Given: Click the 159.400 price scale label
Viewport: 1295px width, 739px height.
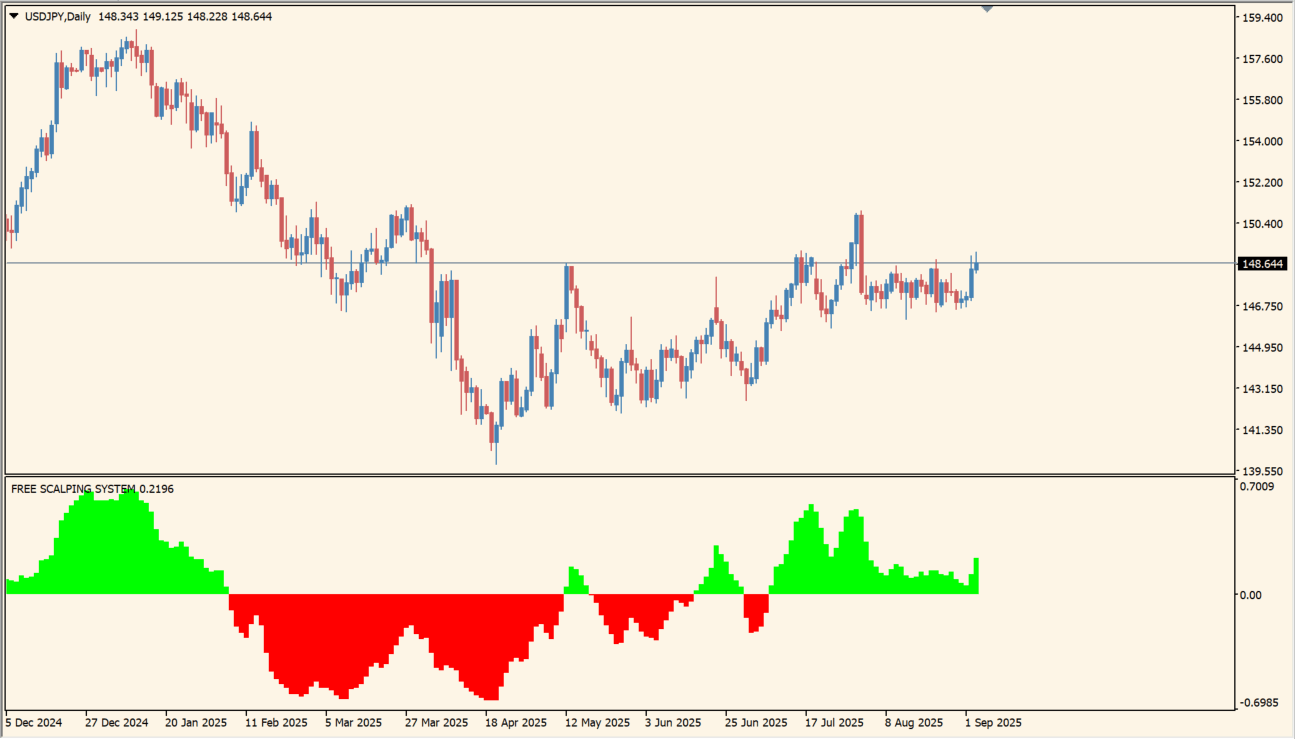Looking at the screenshot, I should point(1261,18).
